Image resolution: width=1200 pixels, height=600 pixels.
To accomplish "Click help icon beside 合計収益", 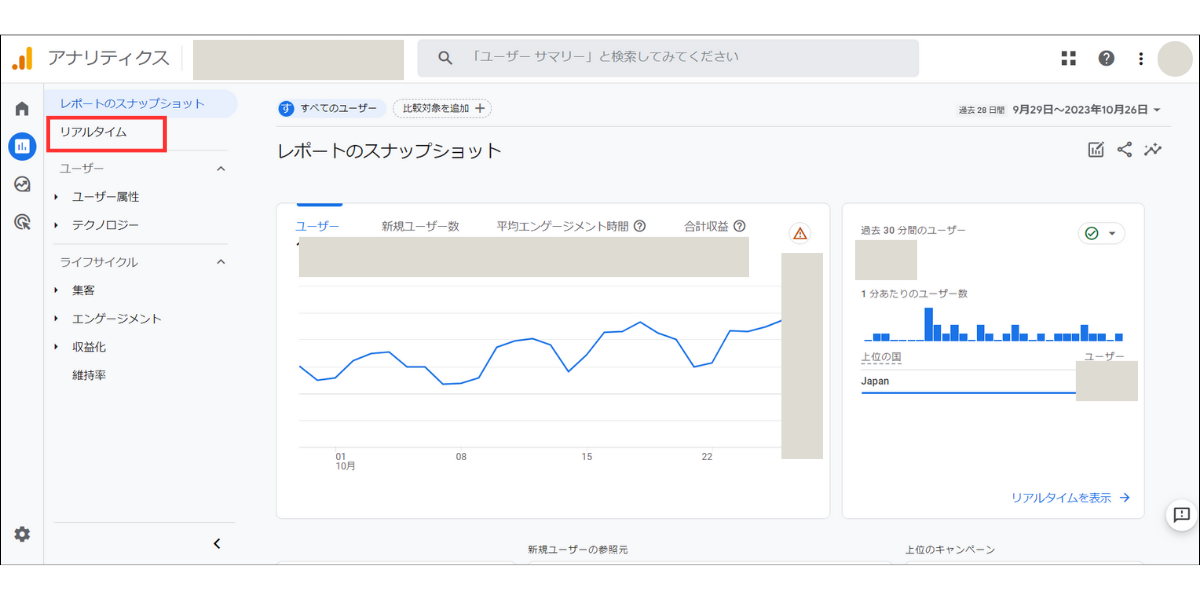I will [740, 226].
